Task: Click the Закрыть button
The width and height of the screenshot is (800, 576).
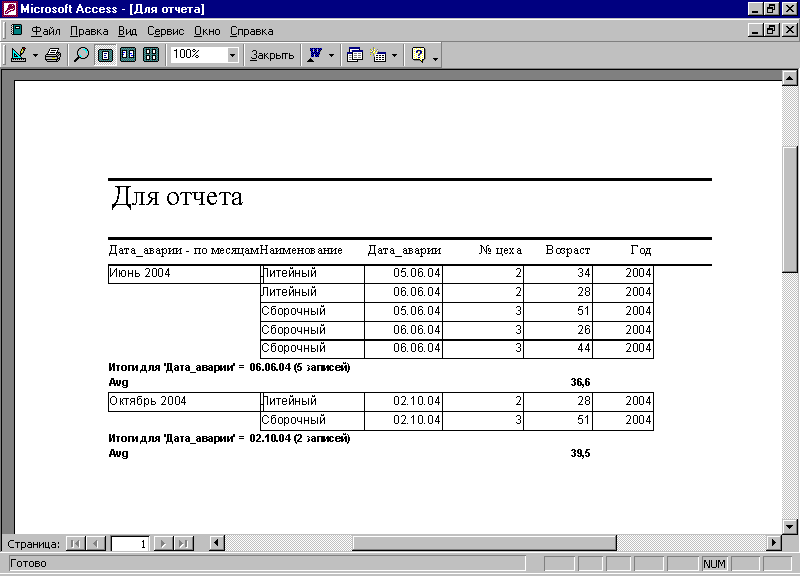Action: coord(272,55)
